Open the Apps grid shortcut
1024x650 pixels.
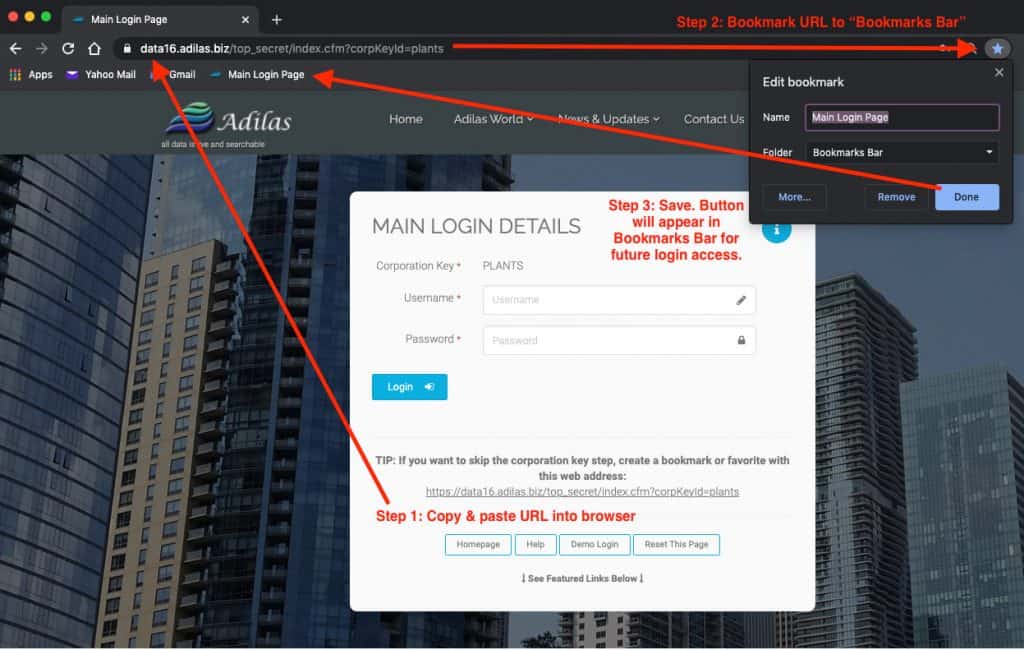31,74
